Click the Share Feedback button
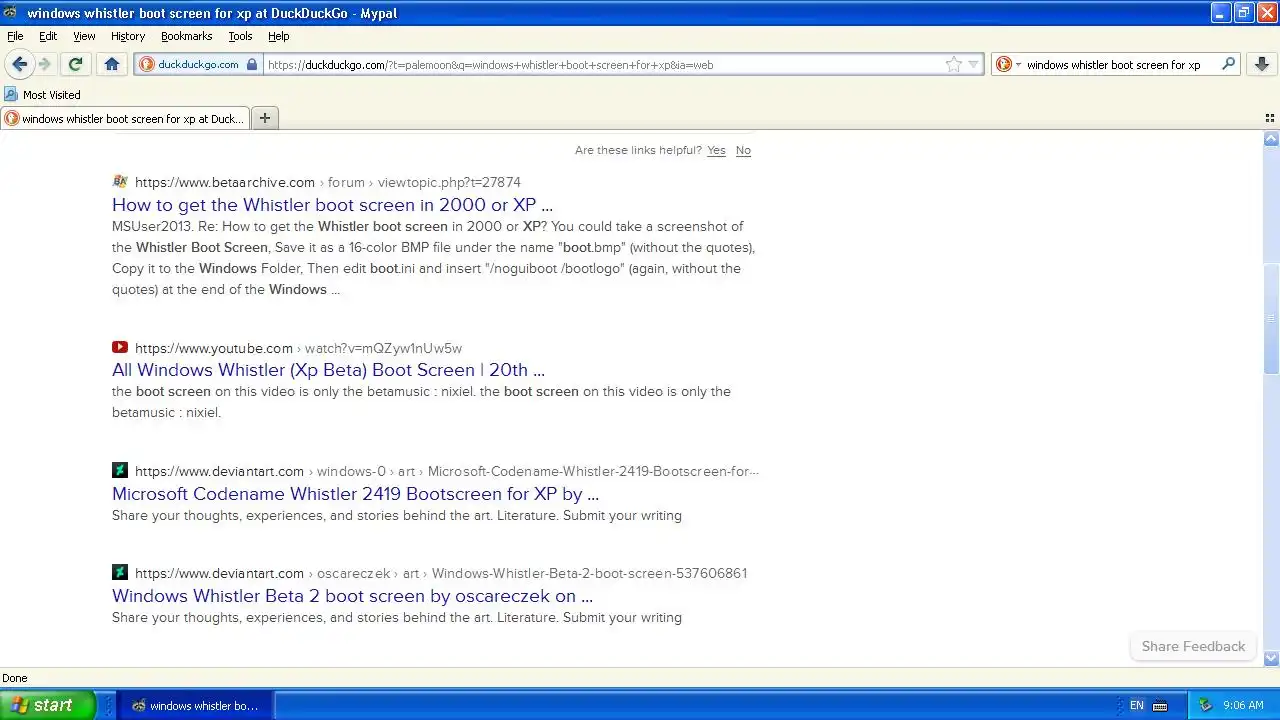The width and height of the screenshot is (1280, 720). [1193, 646]
